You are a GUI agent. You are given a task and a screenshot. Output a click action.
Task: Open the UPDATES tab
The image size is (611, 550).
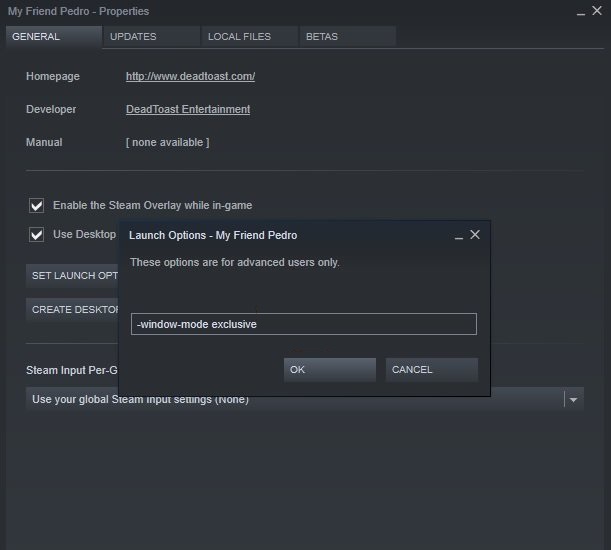click(x=152, y=37)
